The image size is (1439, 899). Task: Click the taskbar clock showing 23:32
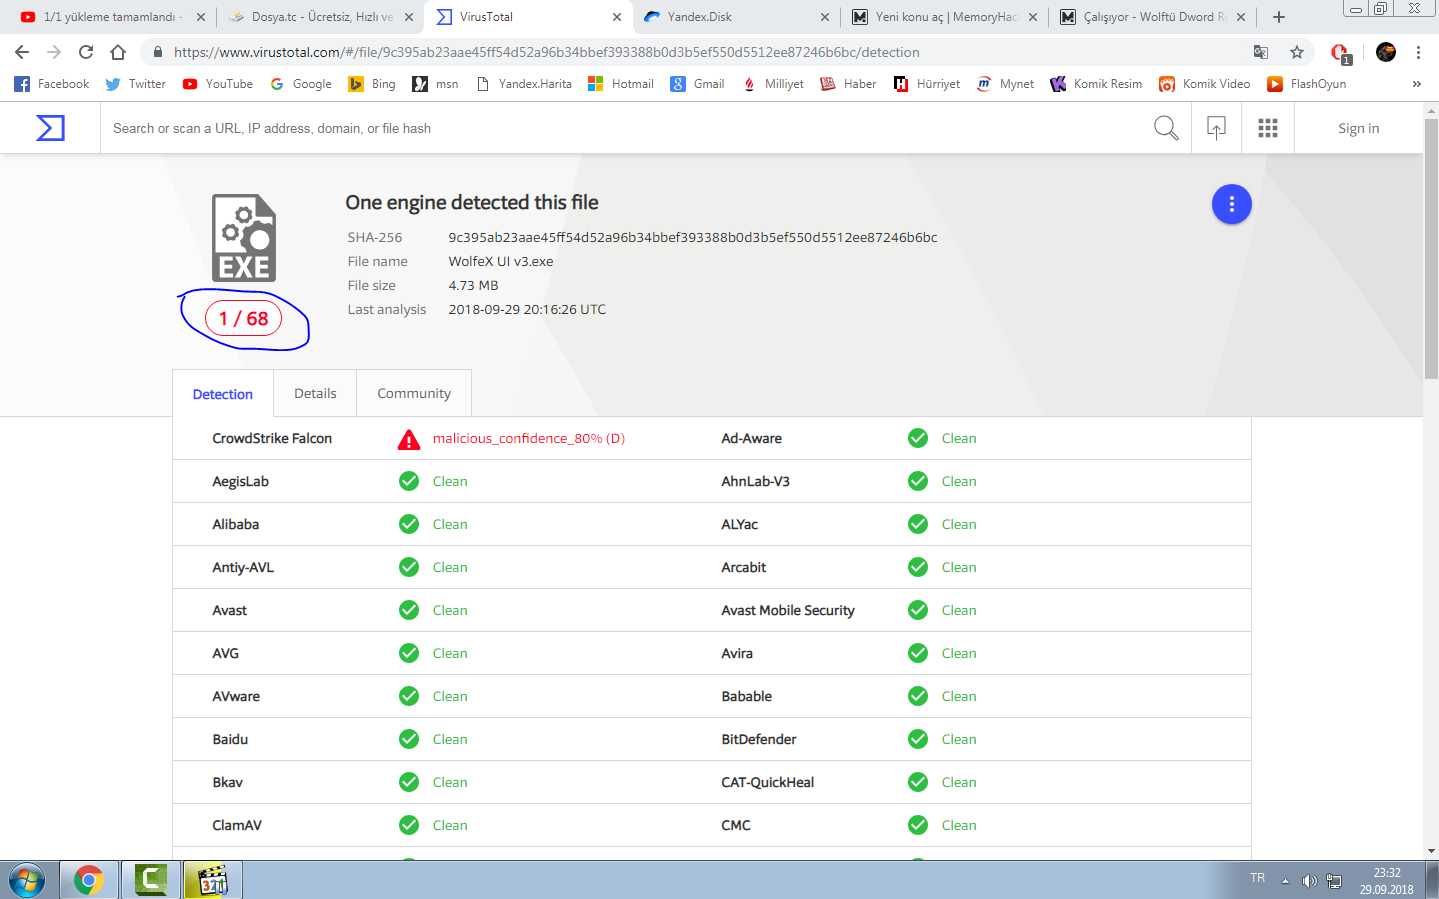[x=1386, y=881]
